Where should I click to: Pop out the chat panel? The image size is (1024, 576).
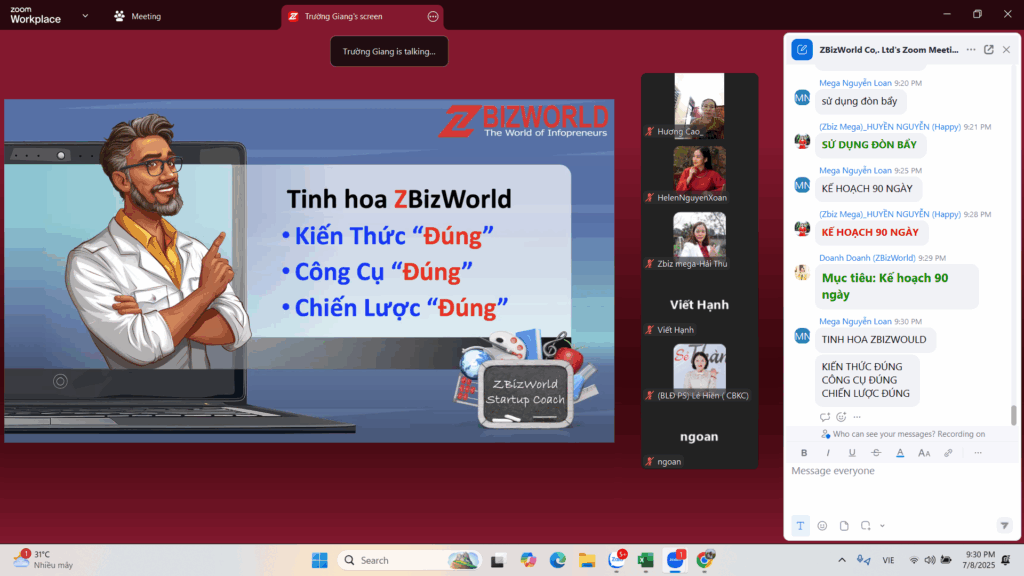pos(989,50)
